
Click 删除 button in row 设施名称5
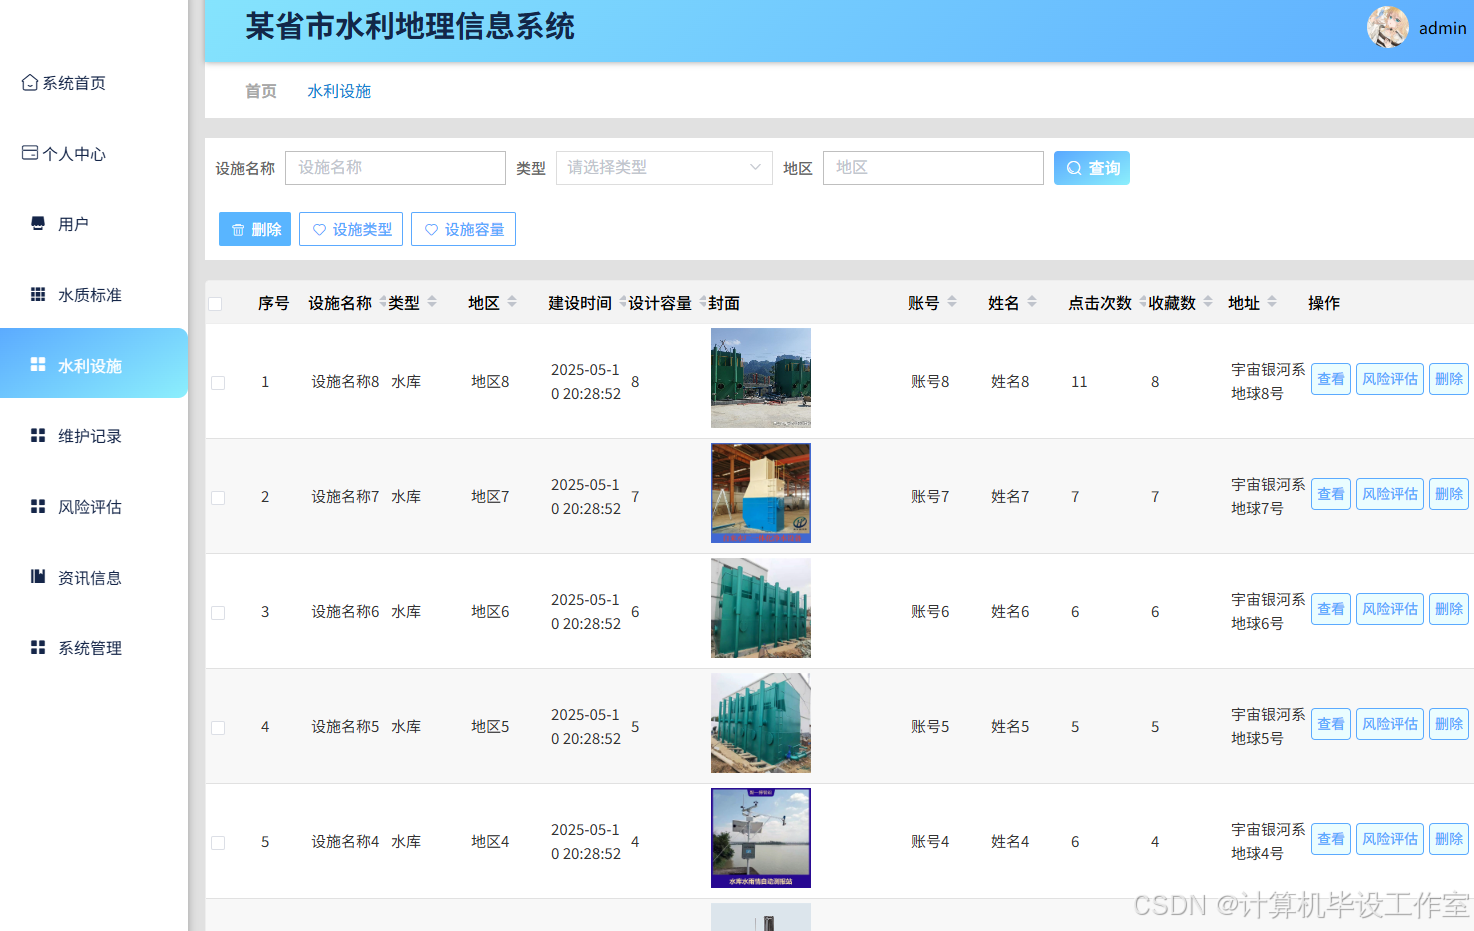pyautogui.click(x=1449, y=724)
